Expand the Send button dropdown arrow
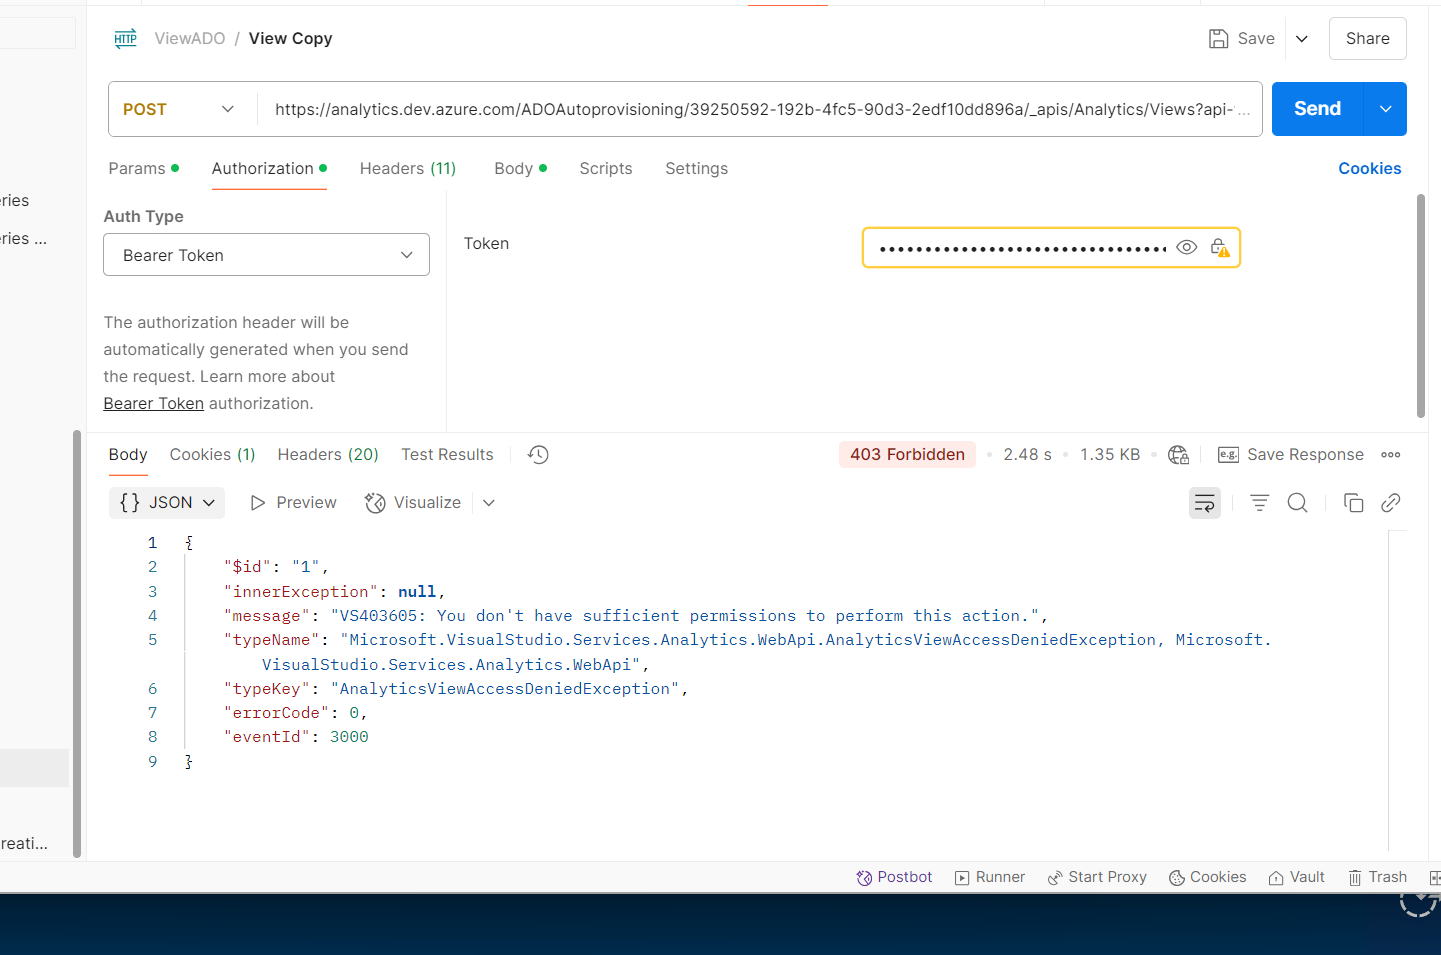The image size is (1441, 955). coord(1386,109)
